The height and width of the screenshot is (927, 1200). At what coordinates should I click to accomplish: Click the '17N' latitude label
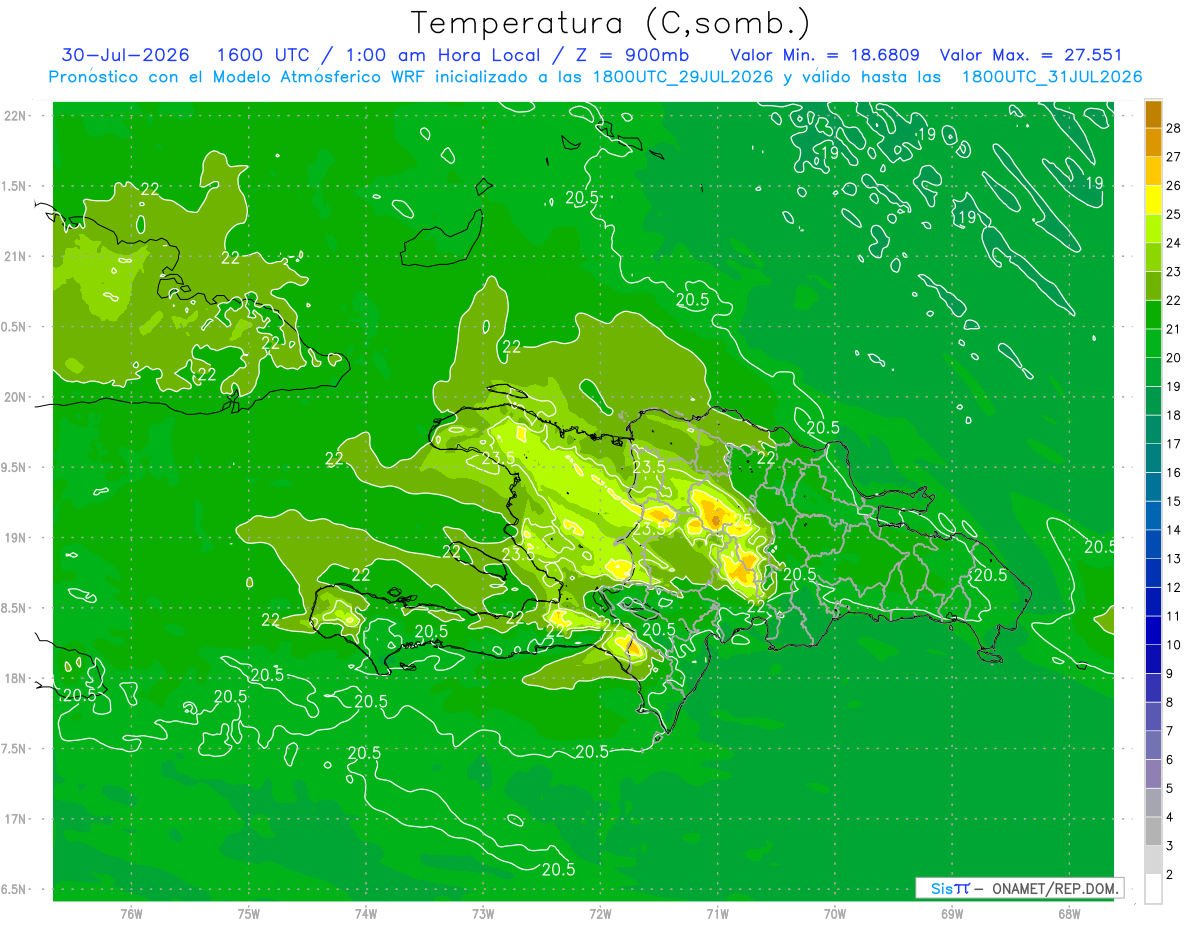15,819
